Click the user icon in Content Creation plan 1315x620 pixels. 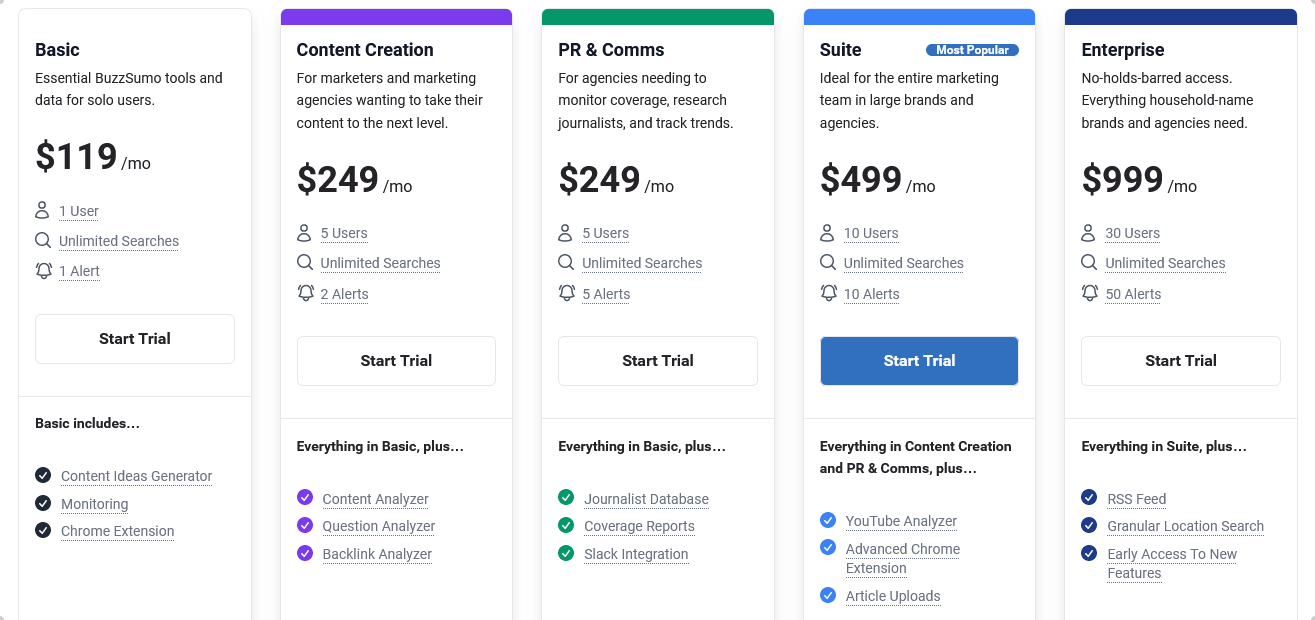[304, 232]
